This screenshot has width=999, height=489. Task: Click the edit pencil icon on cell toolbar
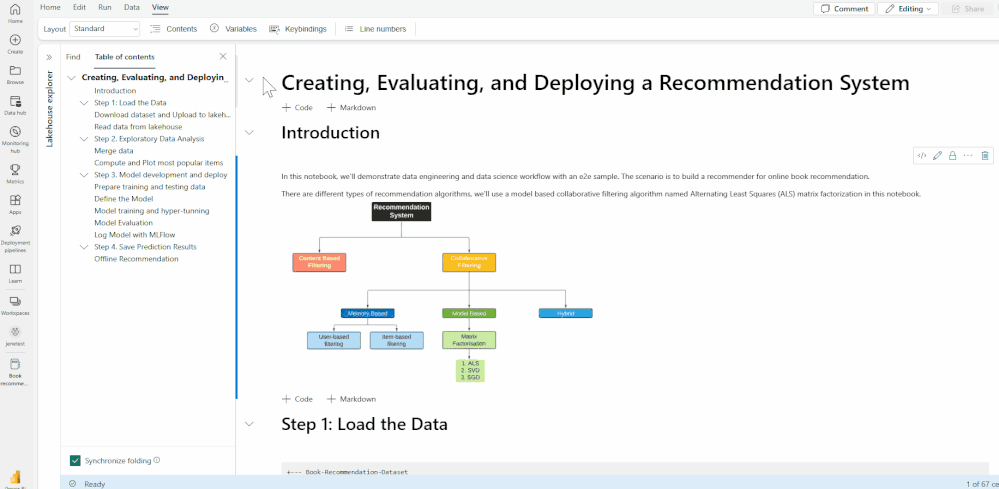(x=937, y=155)
